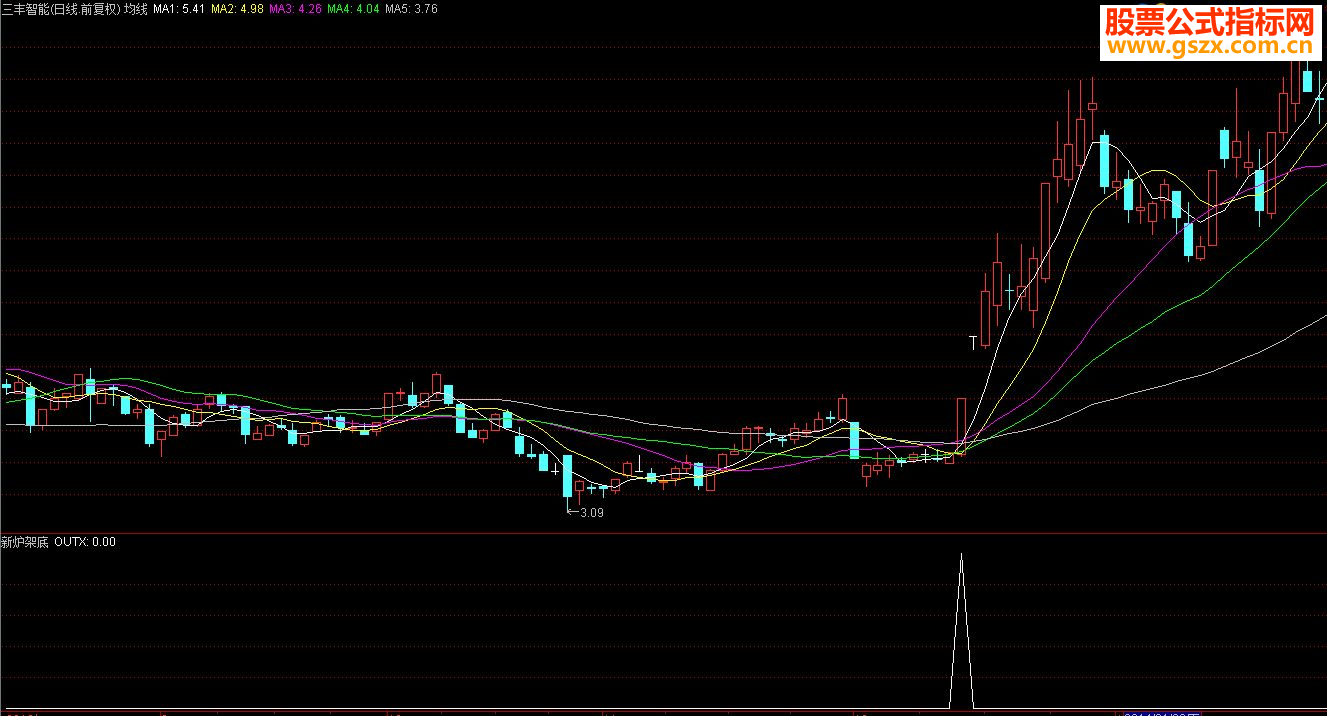
Task: Click the T-shaped limit-up candlestick
Action: pos(972,342)
